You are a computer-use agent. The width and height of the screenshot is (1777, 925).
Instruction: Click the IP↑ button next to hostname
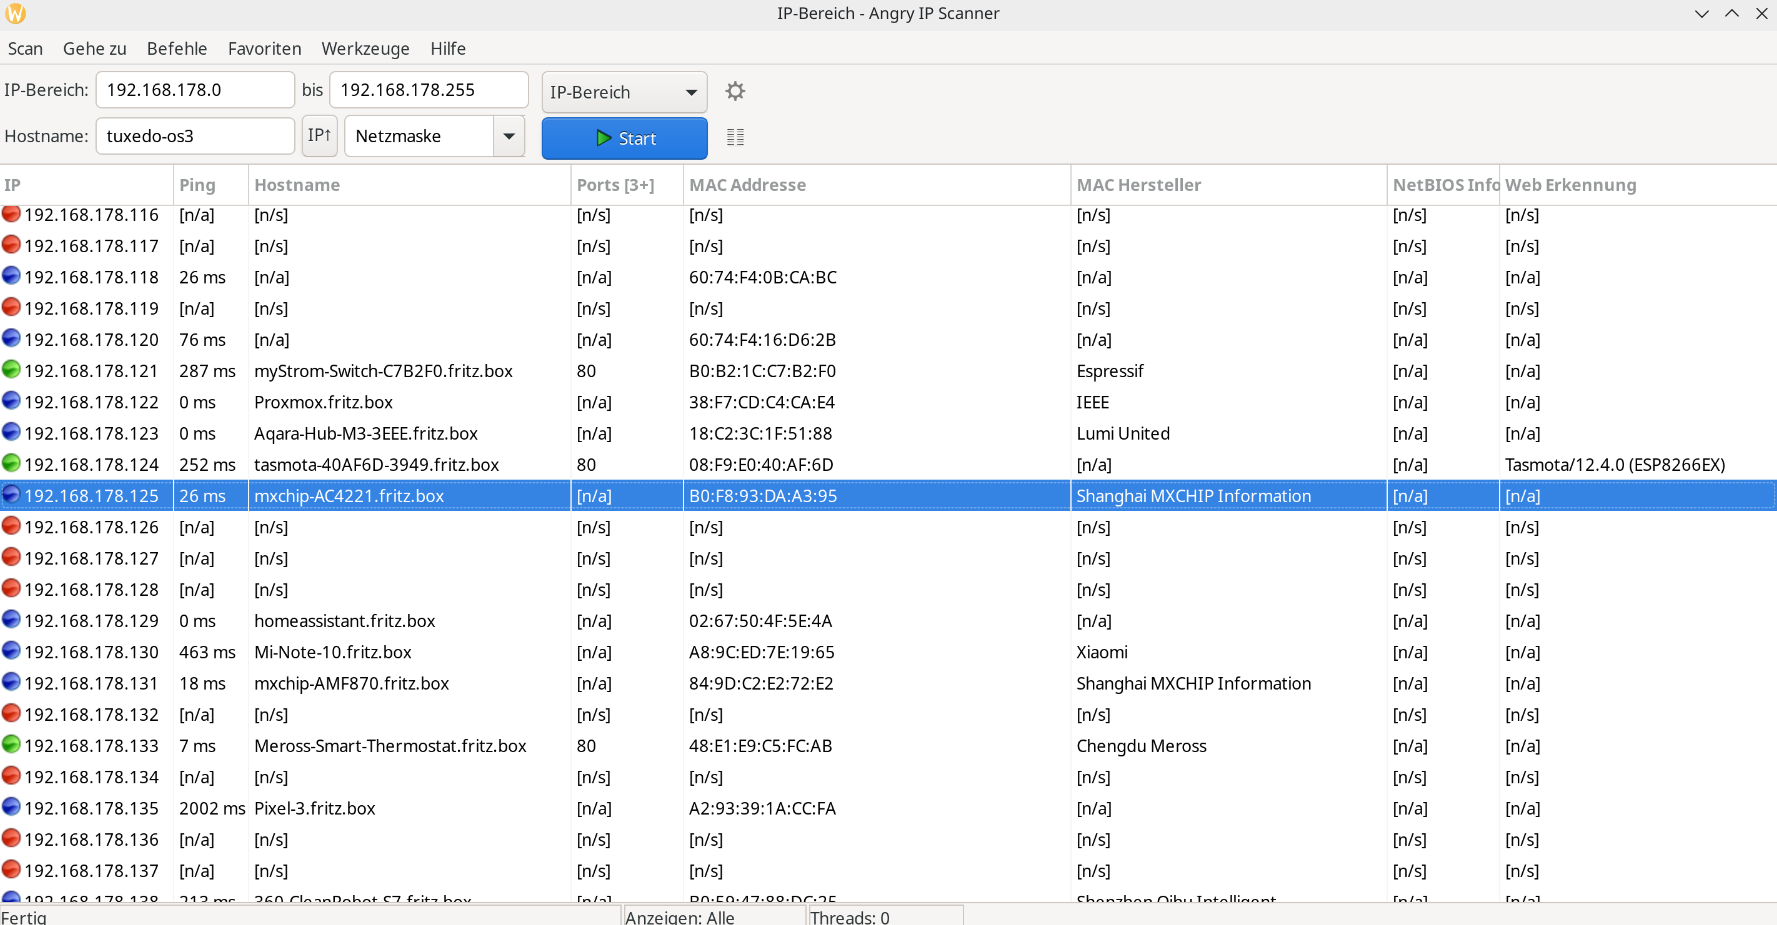click(319, 136)
